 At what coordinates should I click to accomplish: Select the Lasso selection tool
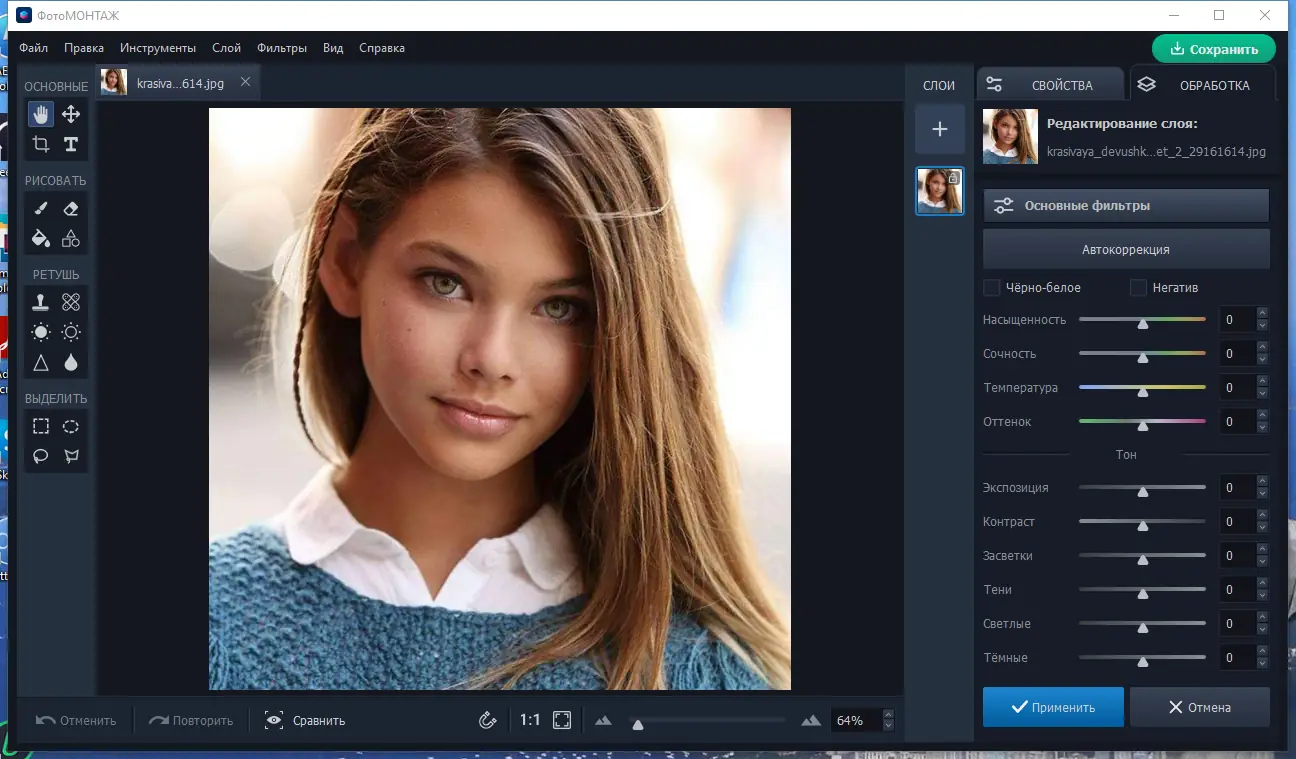[41, 456]
